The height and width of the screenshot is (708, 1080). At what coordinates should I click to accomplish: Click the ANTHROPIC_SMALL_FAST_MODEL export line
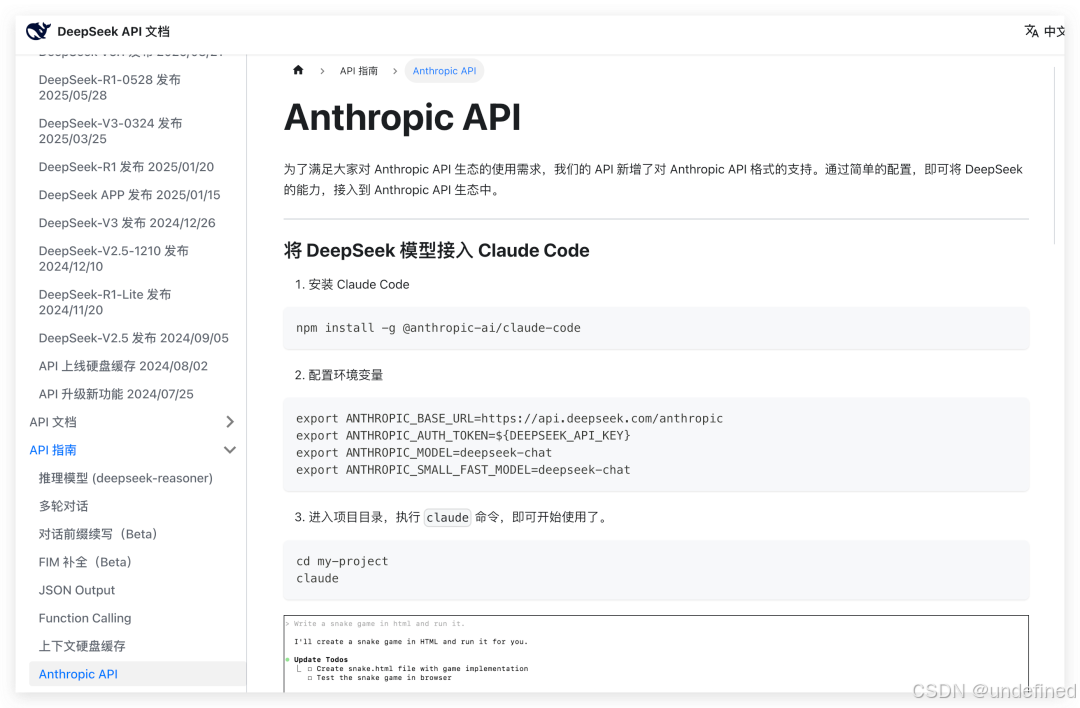coord(463,470)
